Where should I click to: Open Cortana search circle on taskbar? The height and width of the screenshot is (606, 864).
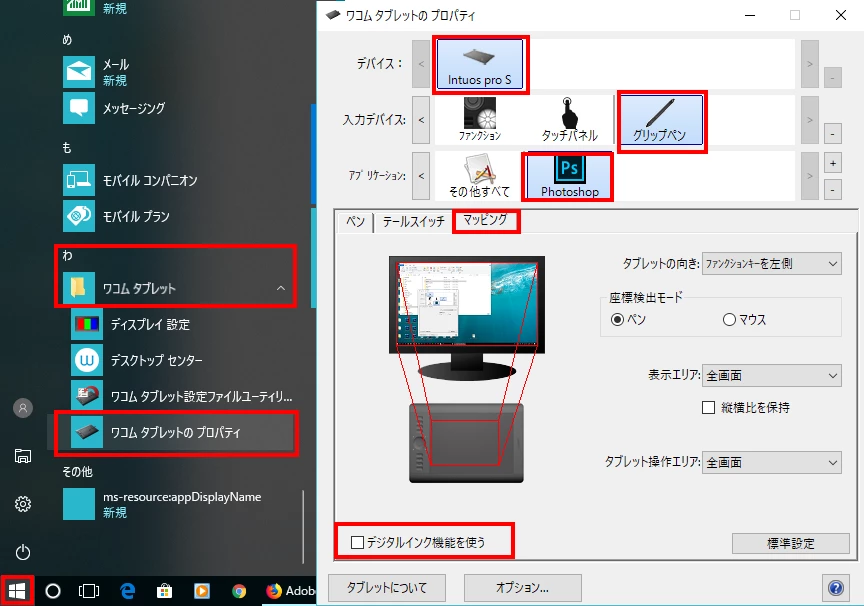tap(53, 591)
